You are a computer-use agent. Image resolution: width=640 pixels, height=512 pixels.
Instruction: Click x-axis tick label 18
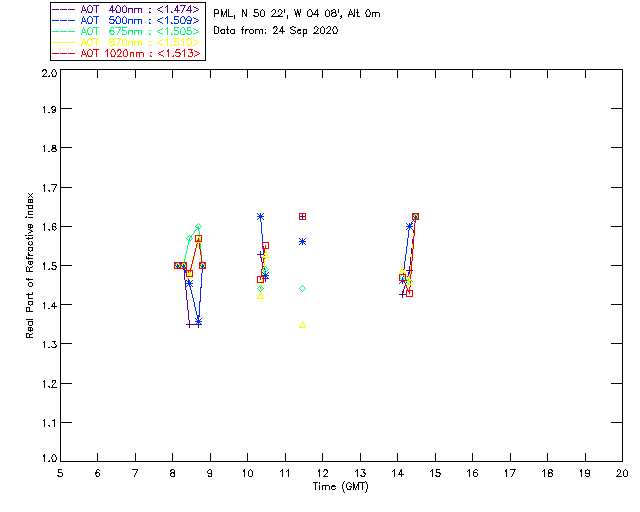tap(547, 474)
